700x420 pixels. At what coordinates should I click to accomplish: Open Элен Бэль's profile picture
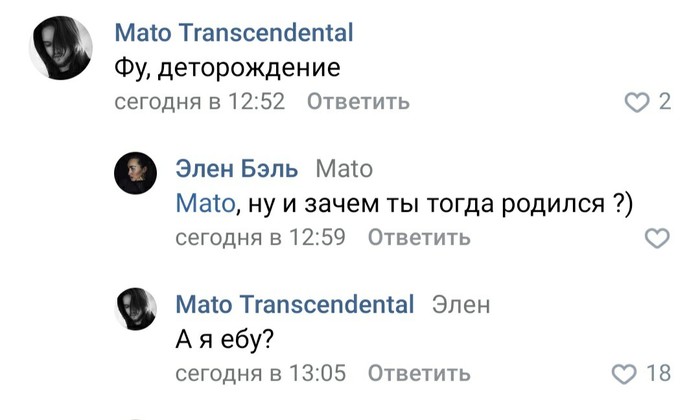pos(136,173)
